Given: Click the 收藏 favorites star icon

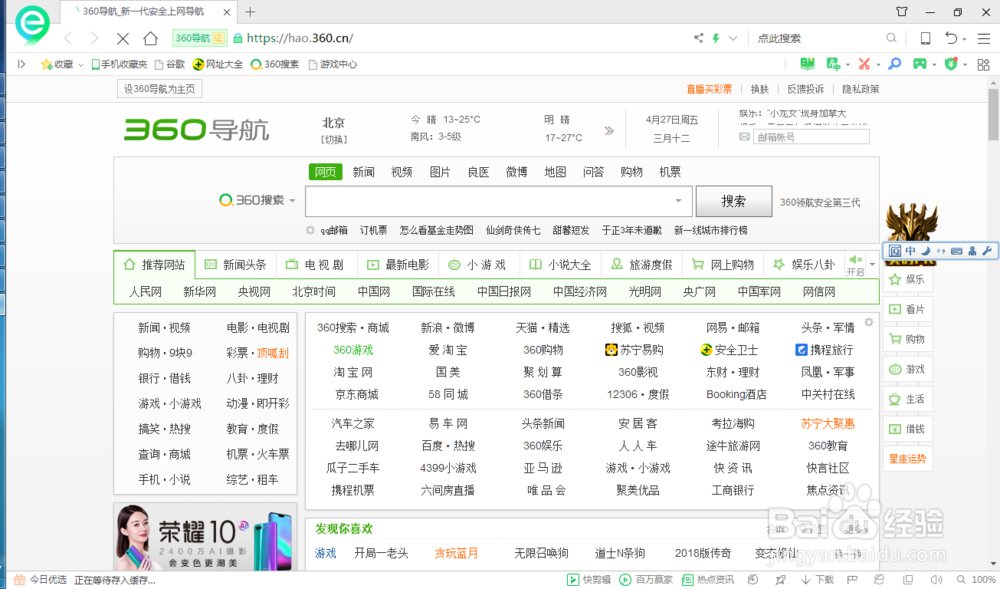Looking at the screenshot, I should 46,64.
